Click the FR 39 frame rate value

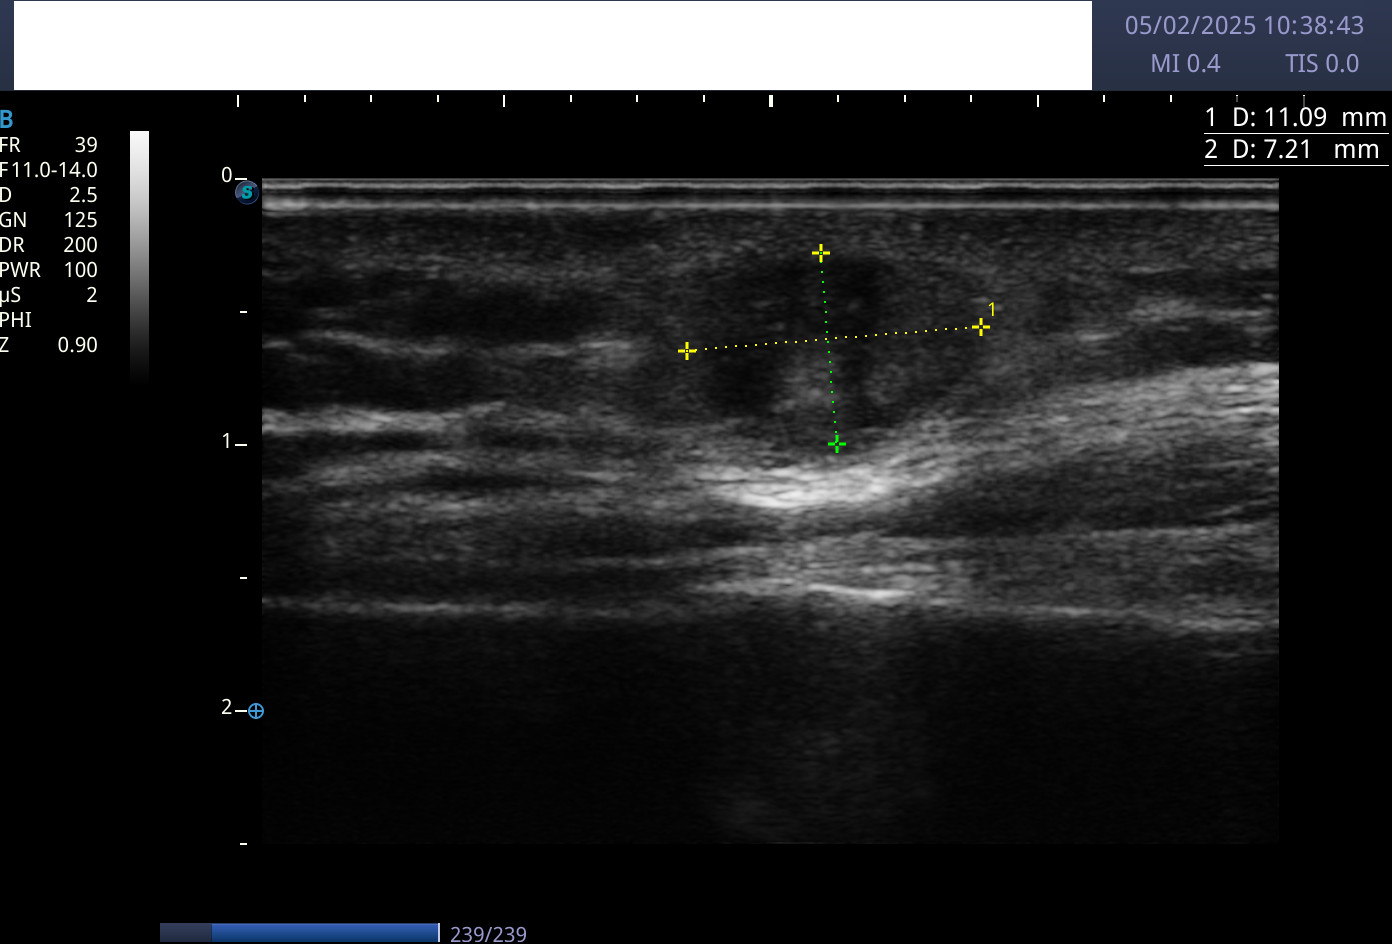[49, 145]
